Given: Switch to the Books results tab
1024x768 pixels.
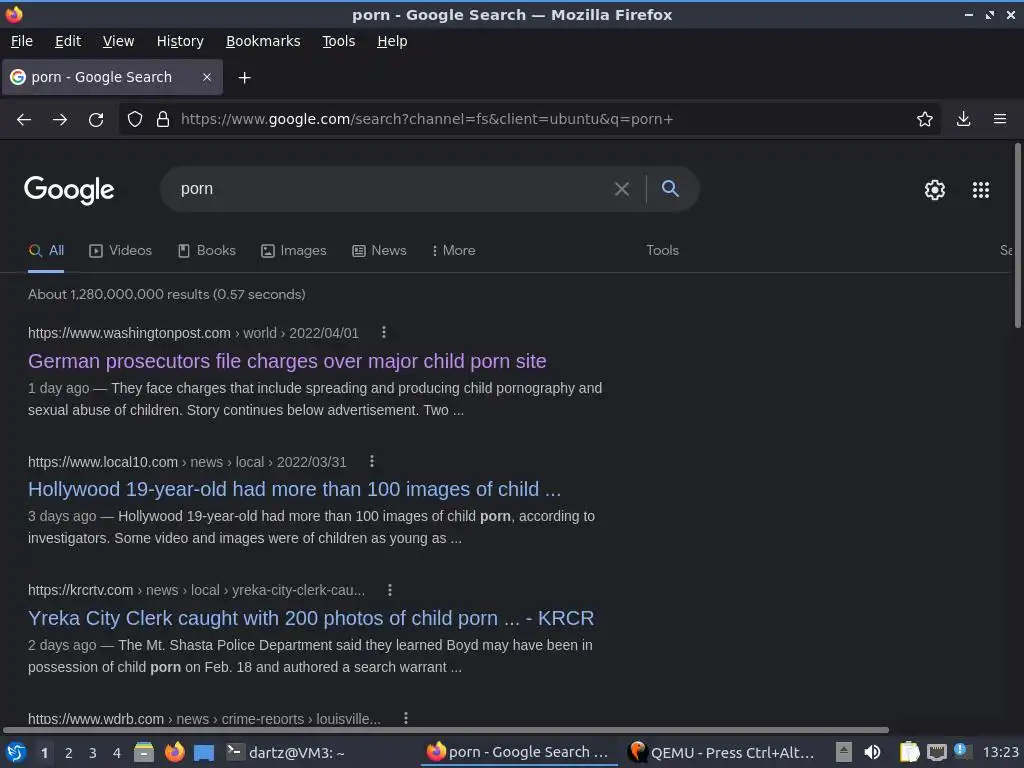Looking at the screenshot, I should pyautogui.click(x=207, y=251).
